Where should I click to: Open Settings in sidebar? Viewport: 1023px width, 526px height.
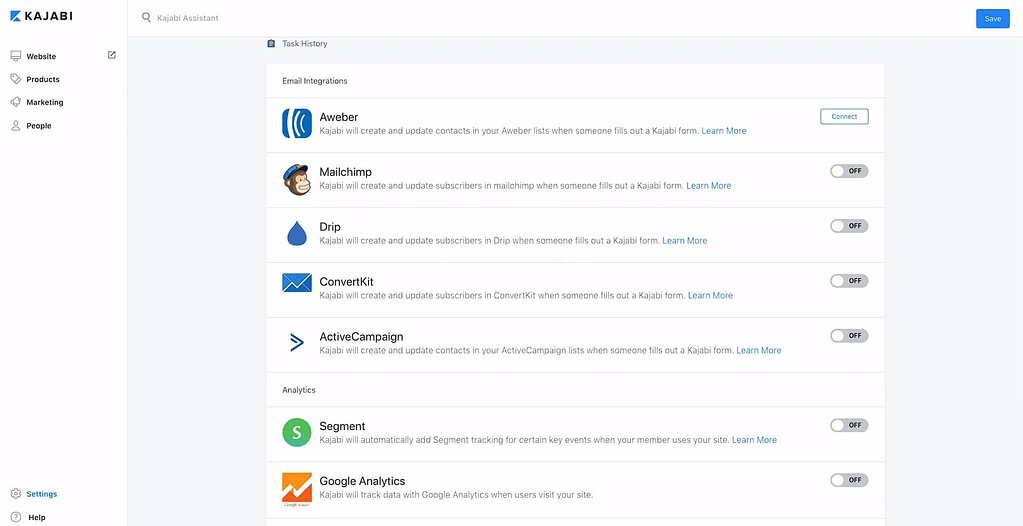click(x=42, y=494)
